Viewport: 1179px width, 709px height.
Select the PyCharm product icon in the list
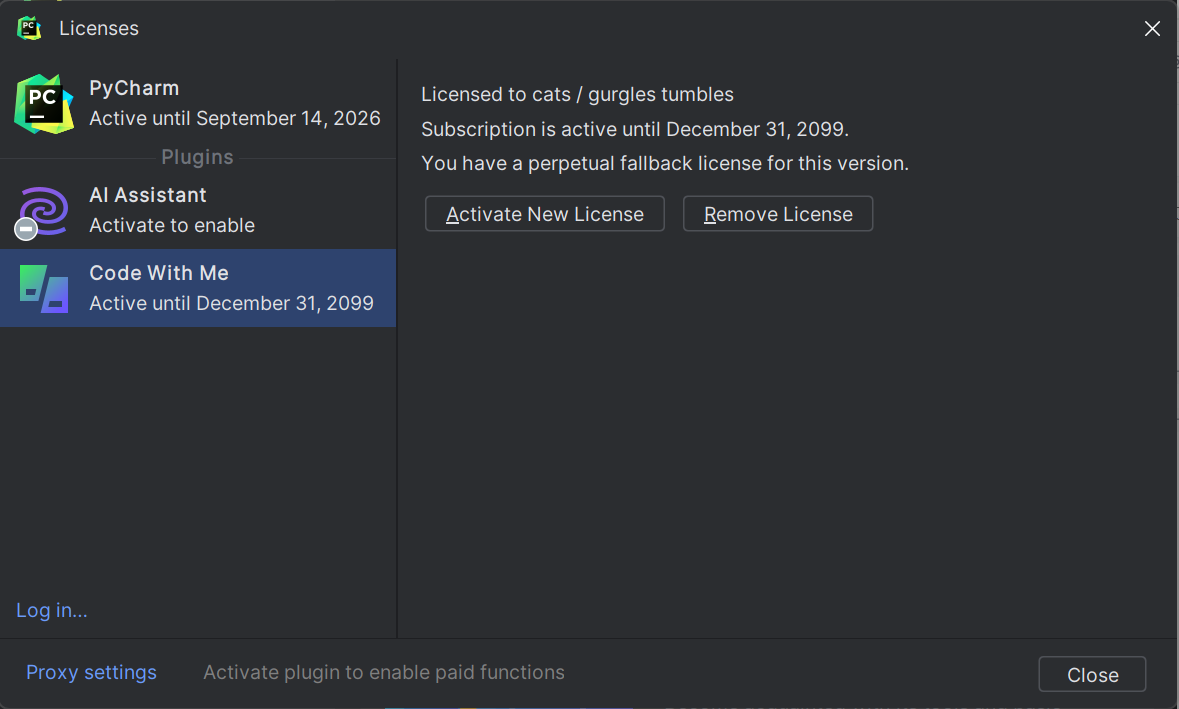point(44,104)
